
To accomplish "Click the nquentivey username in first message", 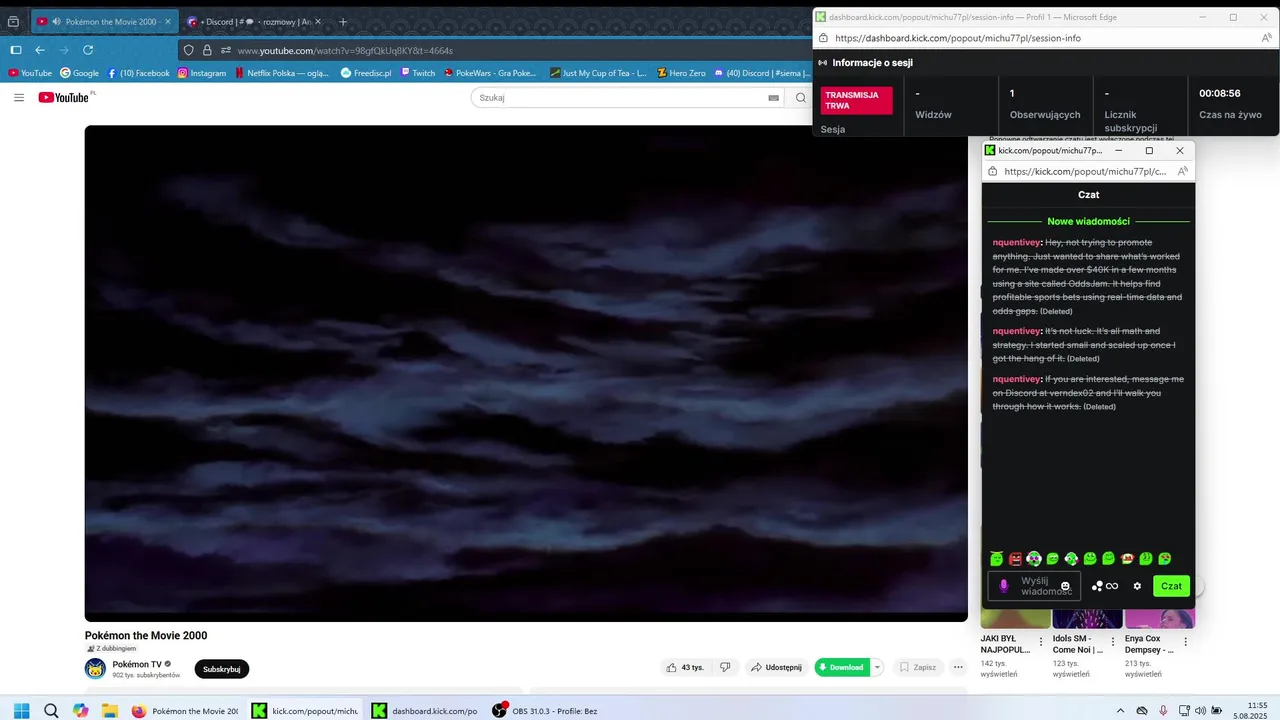I will (x=1016, y=242).
